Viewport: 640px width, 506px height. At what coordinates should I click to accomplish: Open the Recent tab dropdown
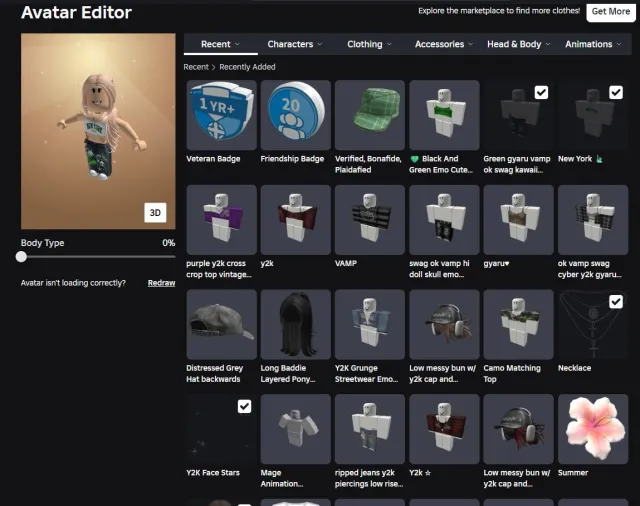(220, 44)
